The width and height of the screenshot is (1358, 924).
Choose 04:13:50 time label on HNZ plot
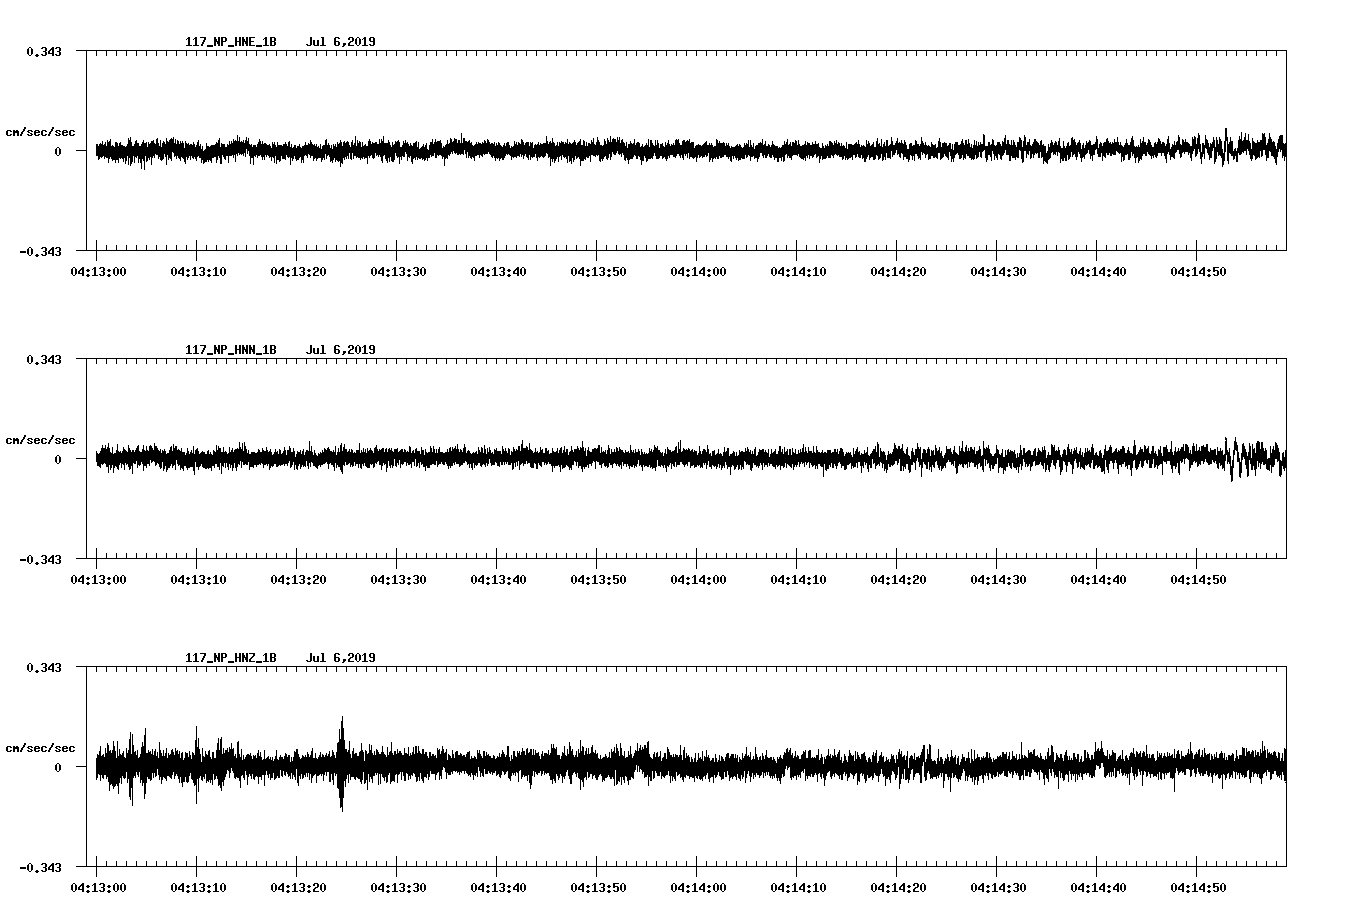click(597, 887)
